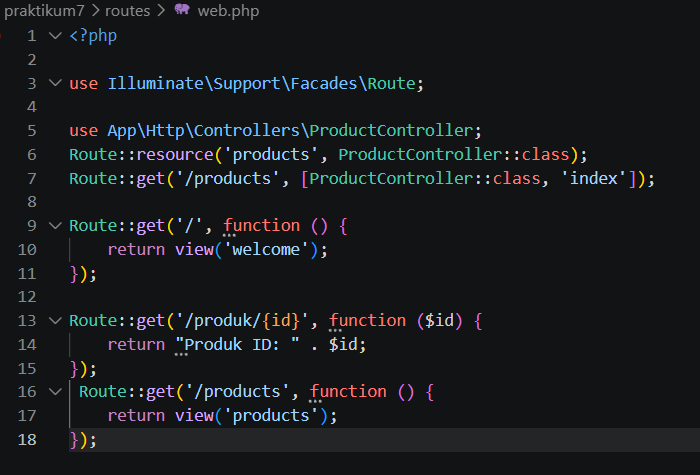
Task: Collapse the fold arrow on line 3
Action: pos(55,83)
